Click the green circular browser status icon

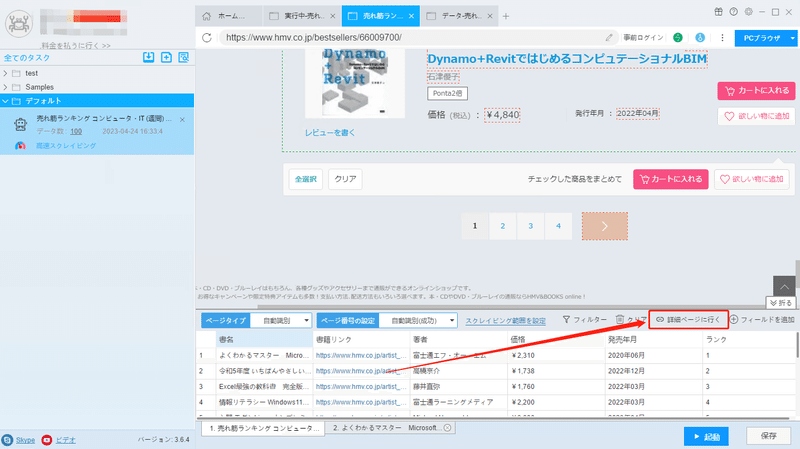(678, 37)
